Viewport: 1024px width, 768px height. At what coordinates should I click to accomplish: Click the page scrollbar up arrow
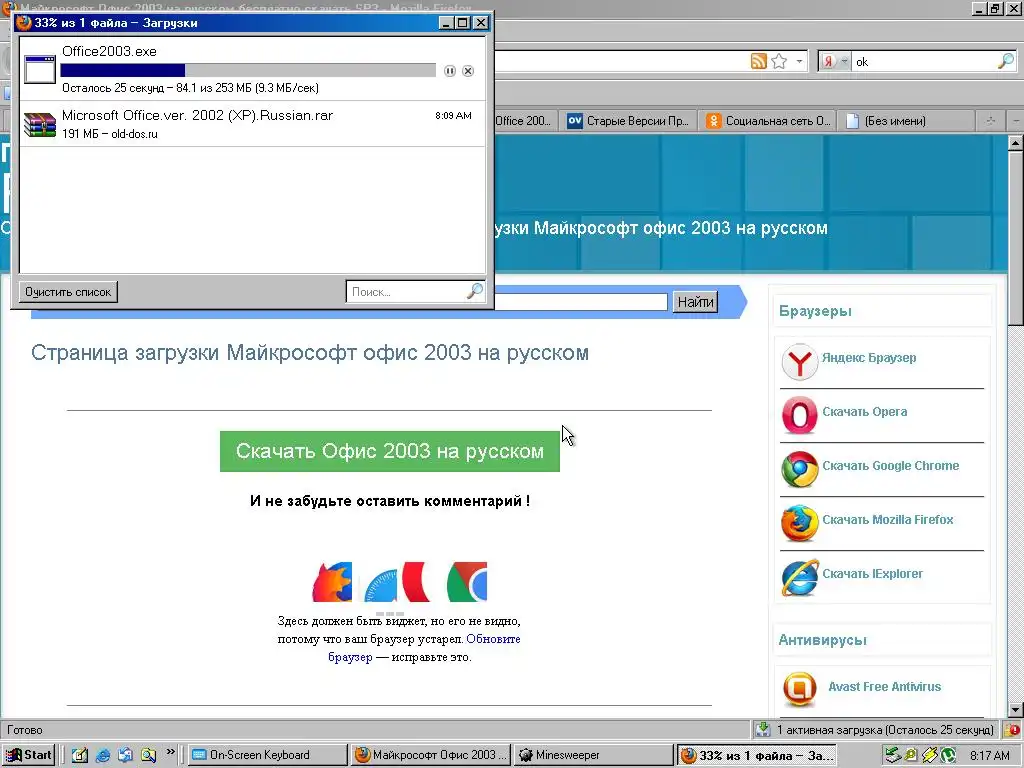(x=1016, y=143)
